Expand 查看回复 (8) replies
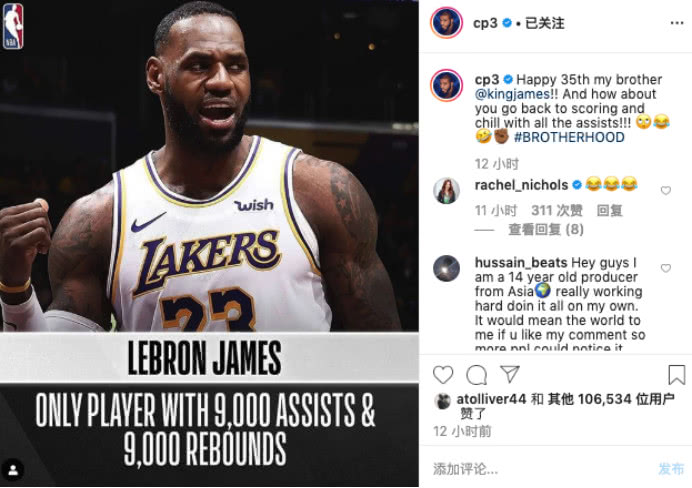The width and height of the screenshot is (692, 488). 545,229
